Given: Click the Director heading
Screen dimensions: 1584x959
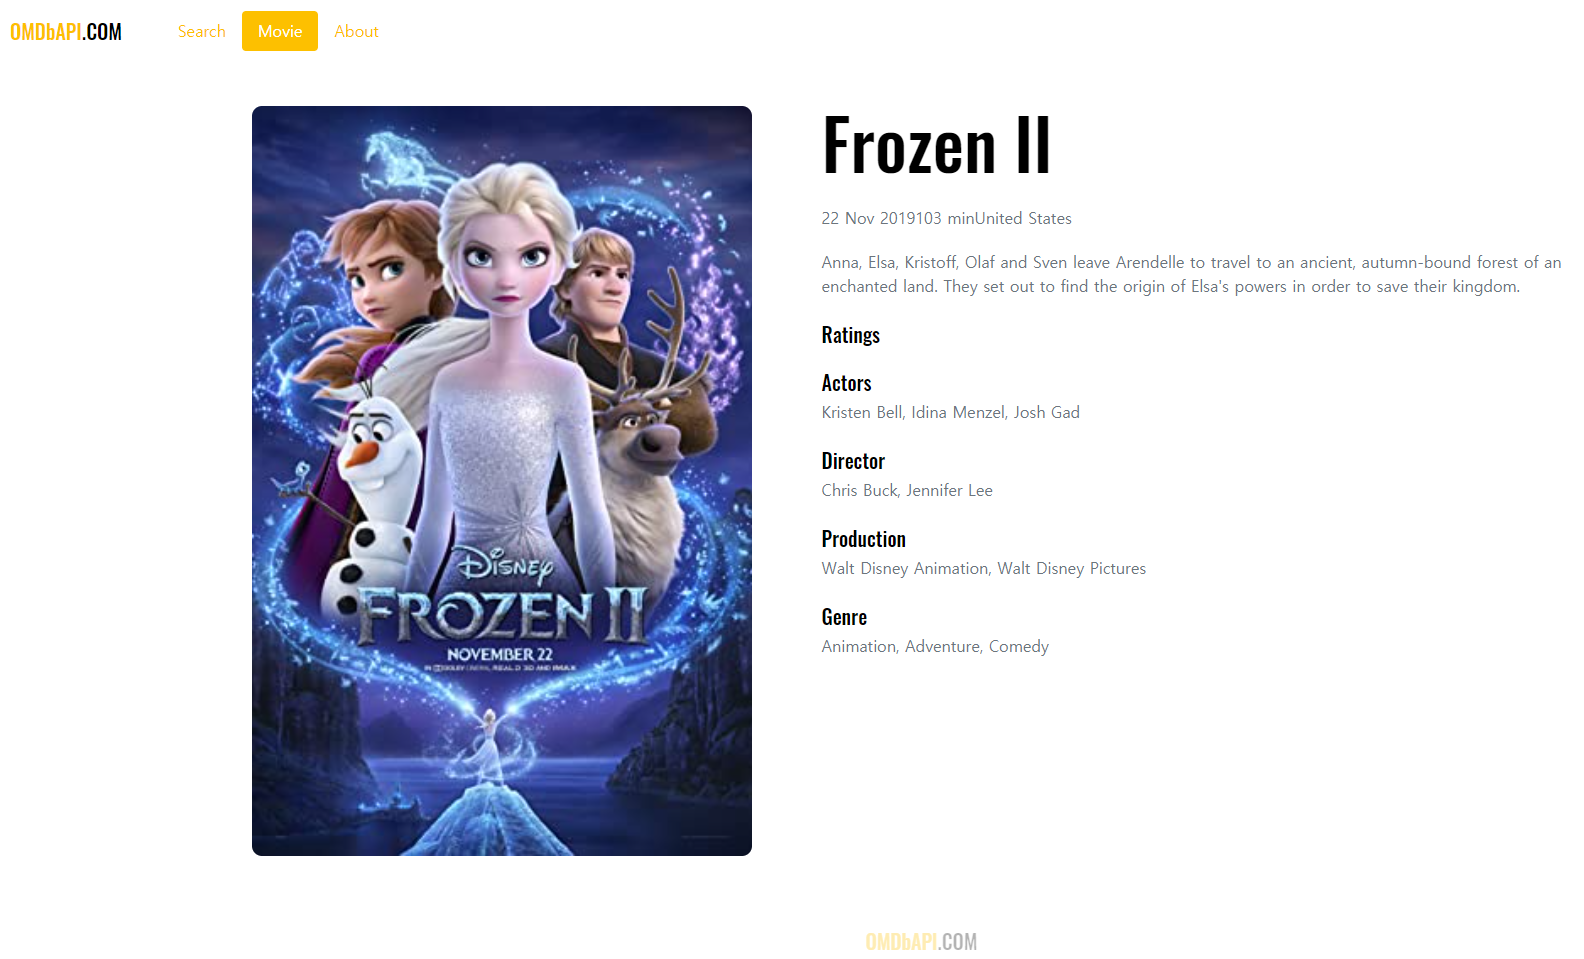Looking at the screenshot, I should pyautogui.click(x=853, y=461).
